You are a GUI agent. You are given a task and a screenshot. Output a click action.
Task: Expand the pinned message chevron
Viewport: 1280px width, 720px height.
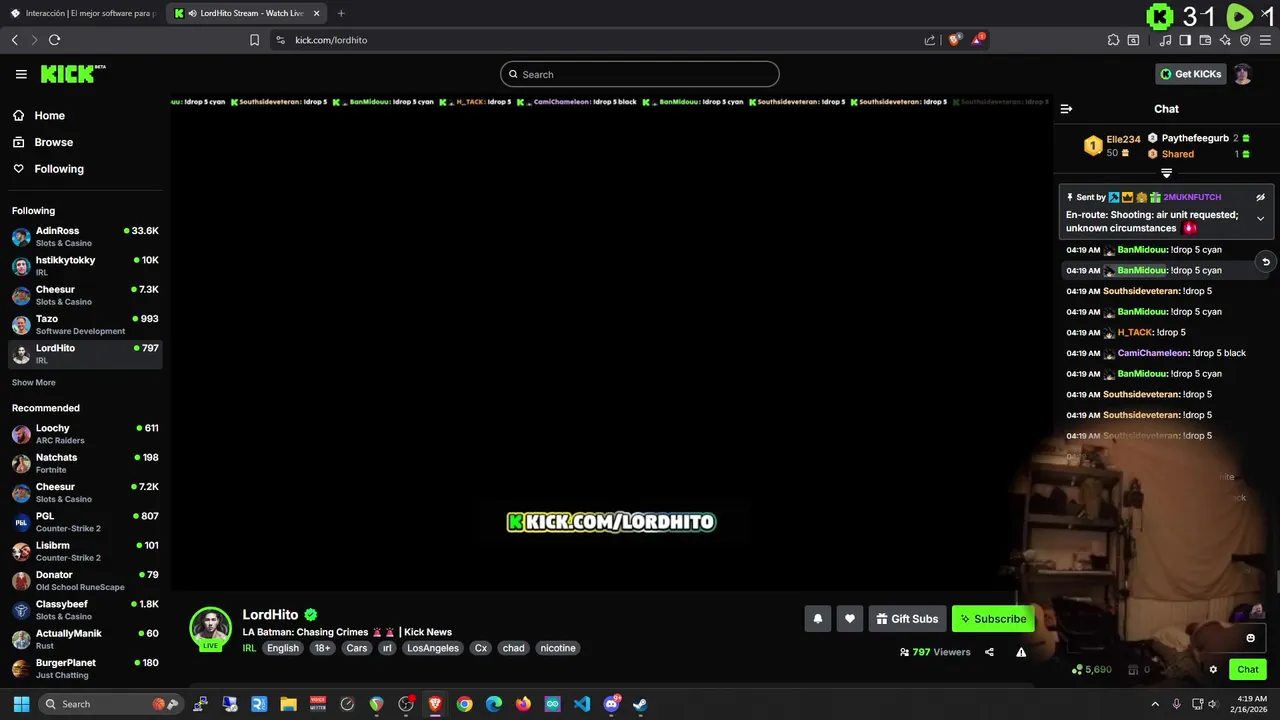[1260, 219]
